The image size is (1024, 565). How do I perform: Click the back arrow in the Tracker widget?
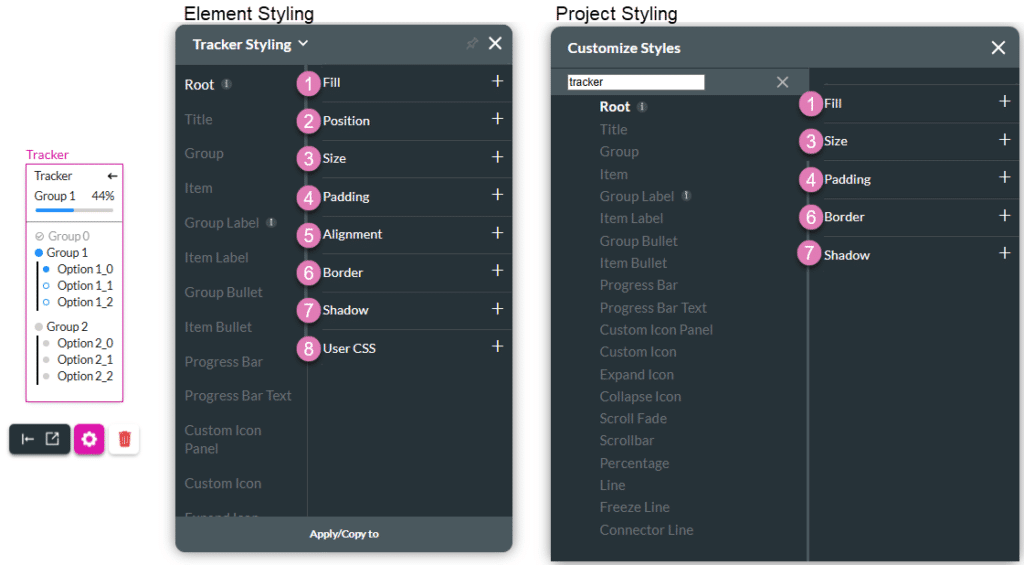coord(112,176)
